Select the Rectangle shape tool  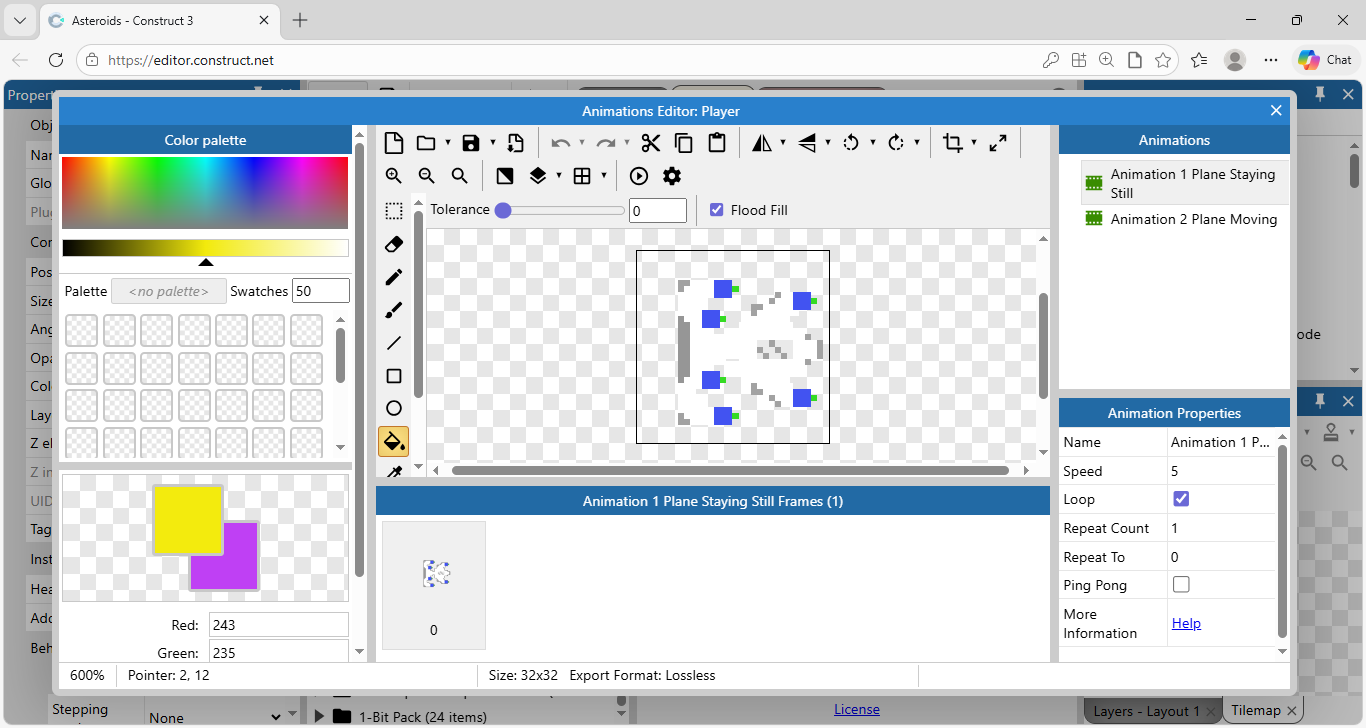[394, 376]
